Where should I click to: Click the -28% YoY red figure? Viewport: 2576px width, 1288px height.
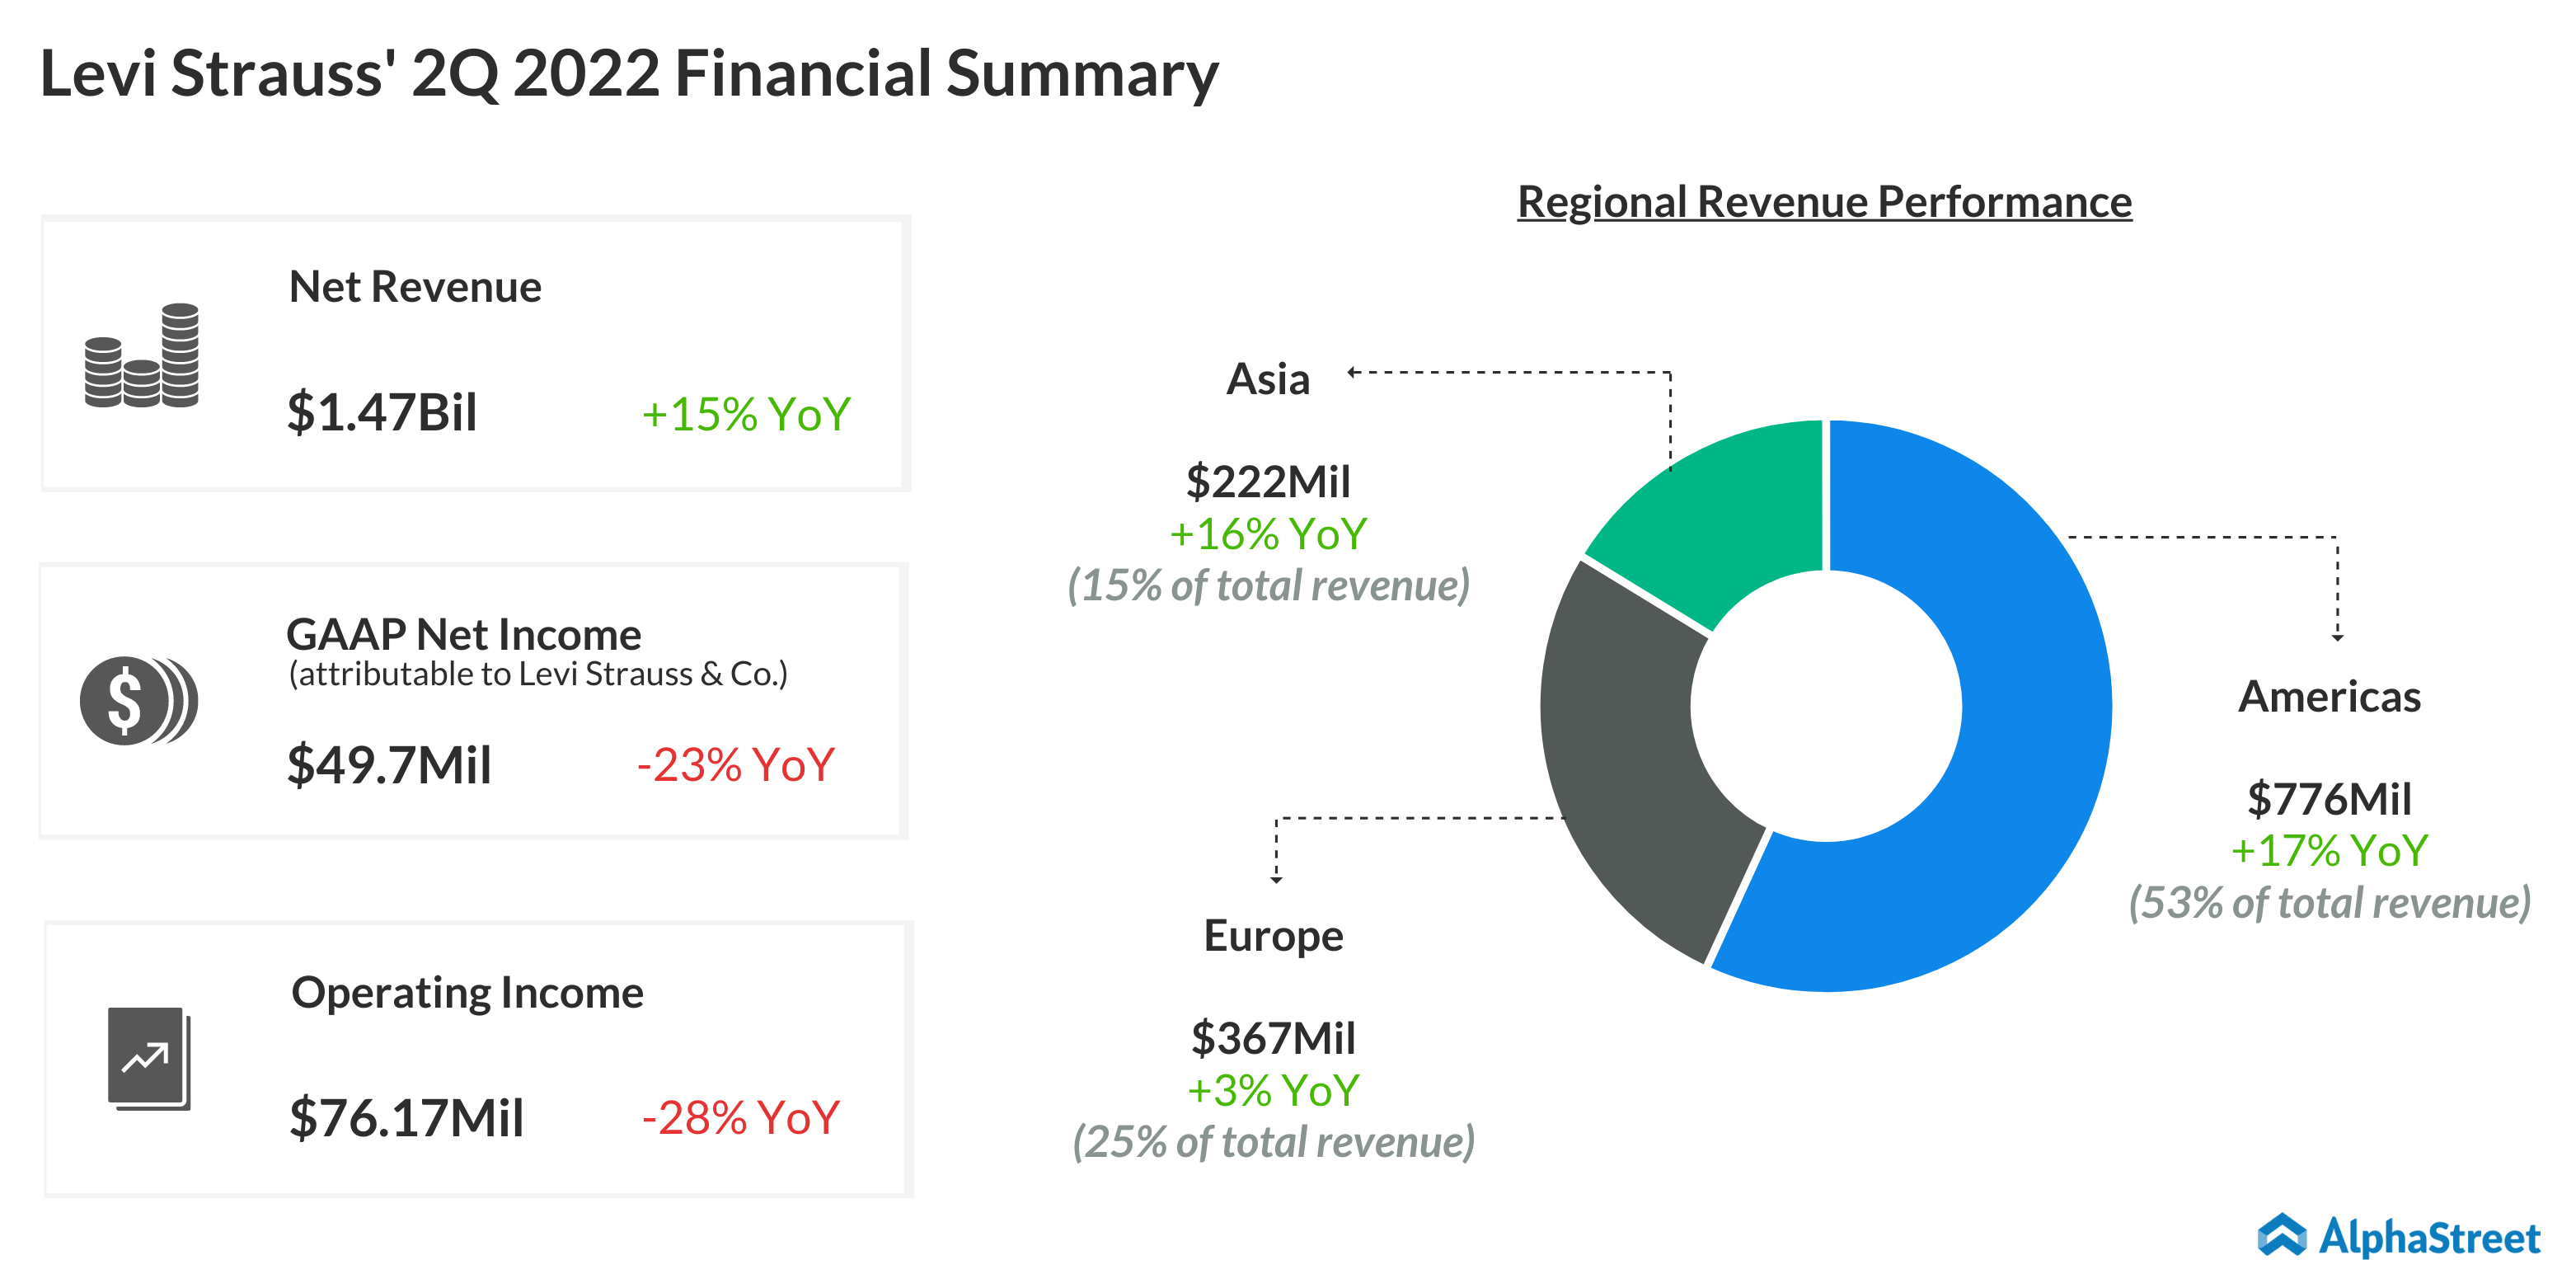click(x=740, y=1120)
